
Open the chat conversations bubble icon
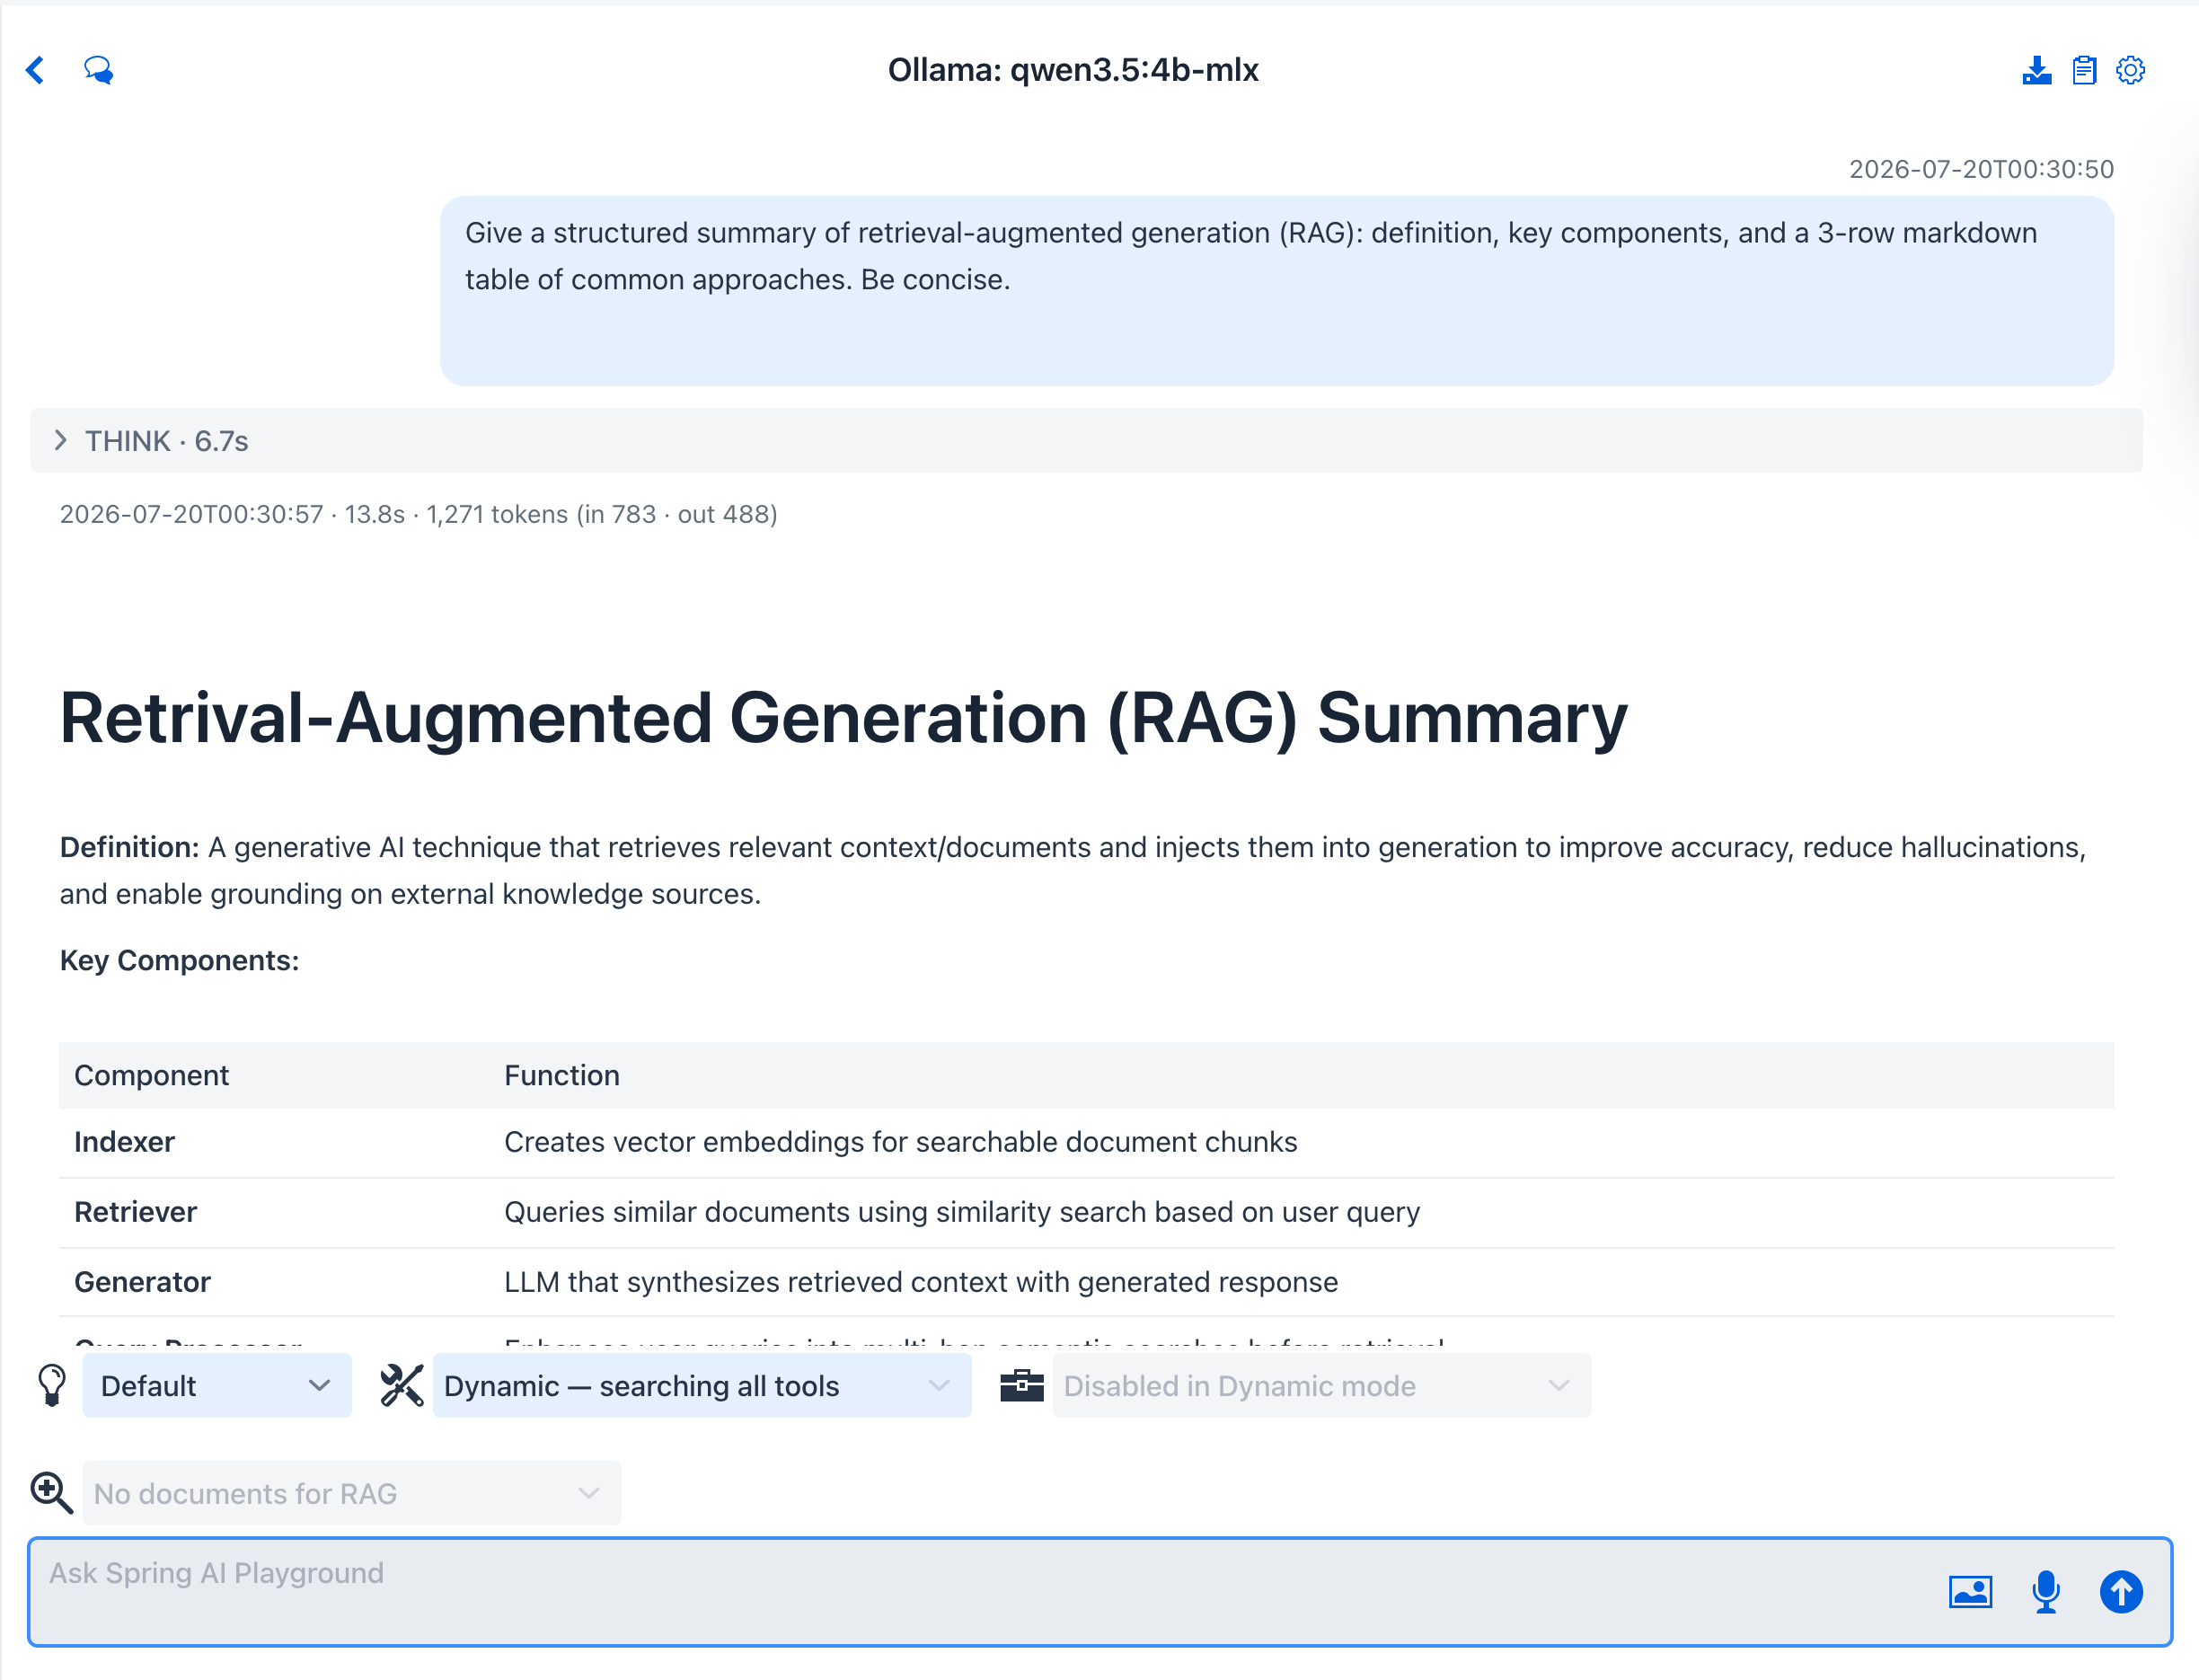click(x=98, y=70)
